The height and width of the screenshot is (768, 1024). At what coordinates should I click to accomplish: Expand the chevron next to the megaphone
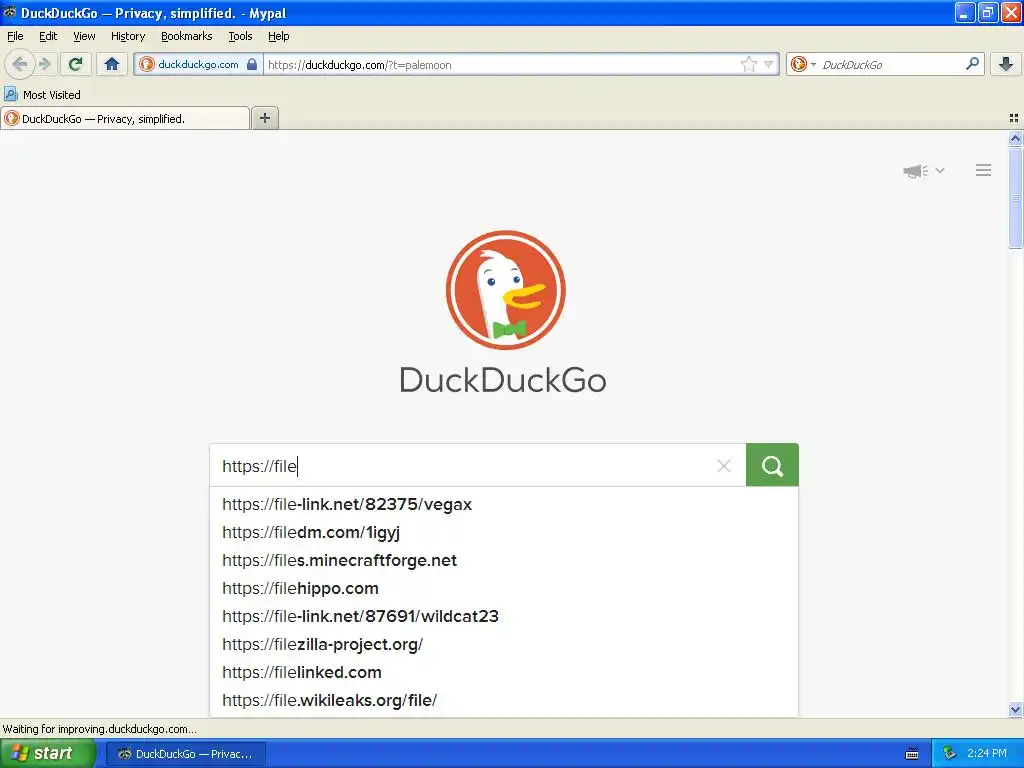pyautogui.click(x=940, y=170)
